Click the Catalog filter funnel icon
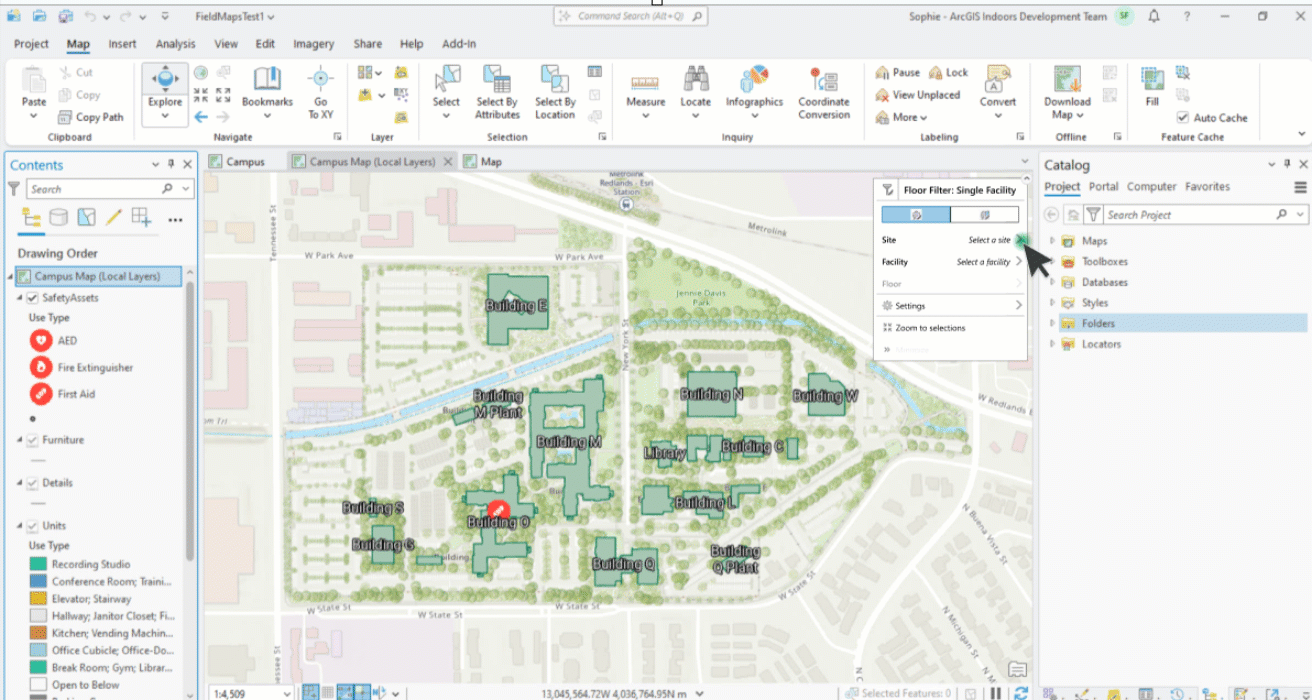The image size is (1312, 700). click(1093, 215)
